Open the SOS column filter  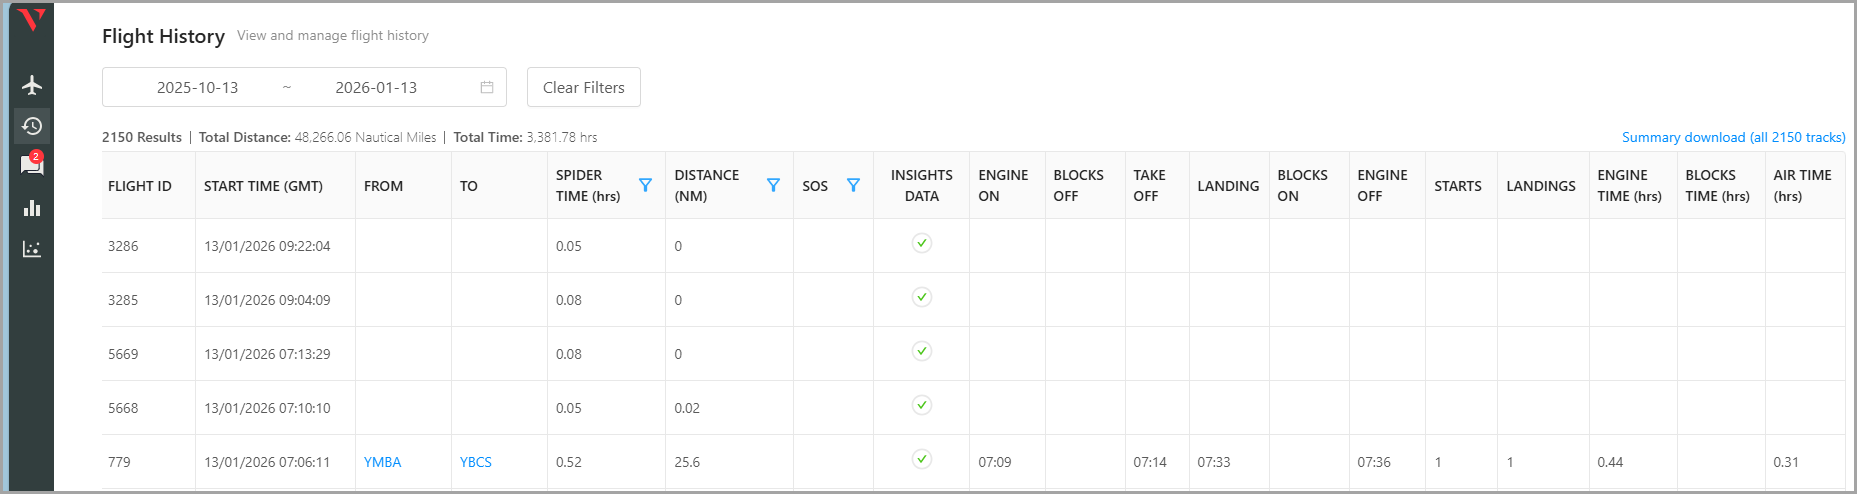853,185
